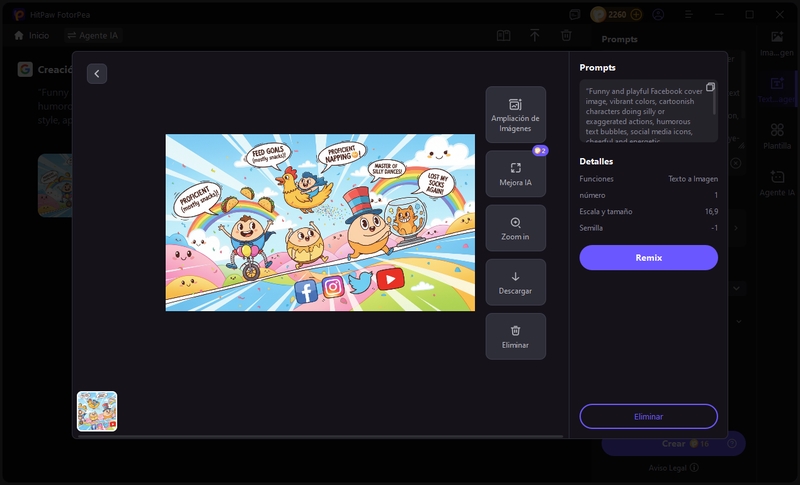
Task: Copy the prompt text with the copy icon
Action: [x=710, y=87]
